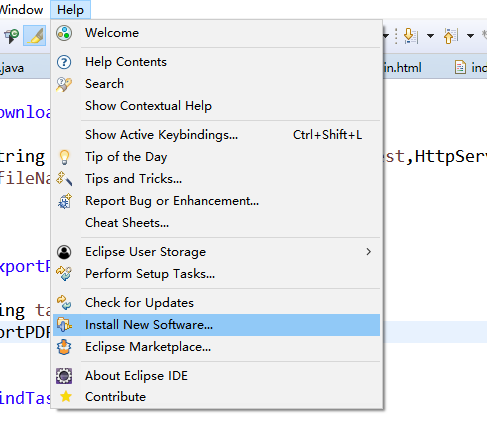This screenshot has height=433, width=487.
Task: Open the Help menu in menu bar
Action: [x=70, y=10]
